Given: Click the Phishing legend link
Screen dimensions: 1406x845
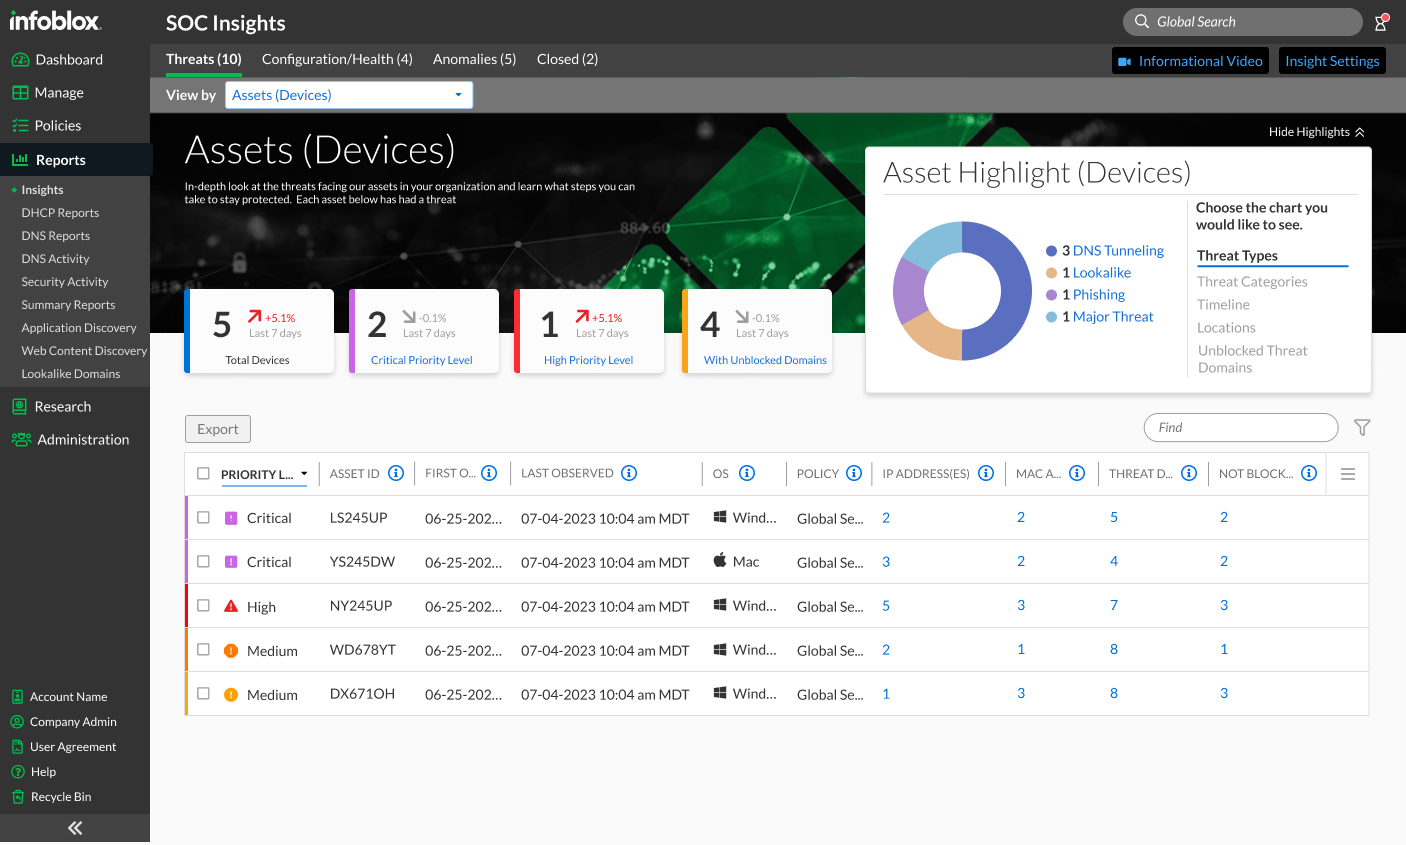Looking at the screenshot, I should (1099, 295).
